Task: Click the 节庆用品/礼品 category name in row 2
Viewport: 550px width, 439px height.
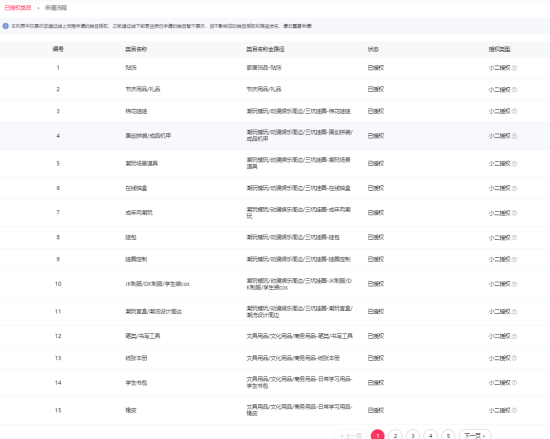Action: click(x=143, y=89)
